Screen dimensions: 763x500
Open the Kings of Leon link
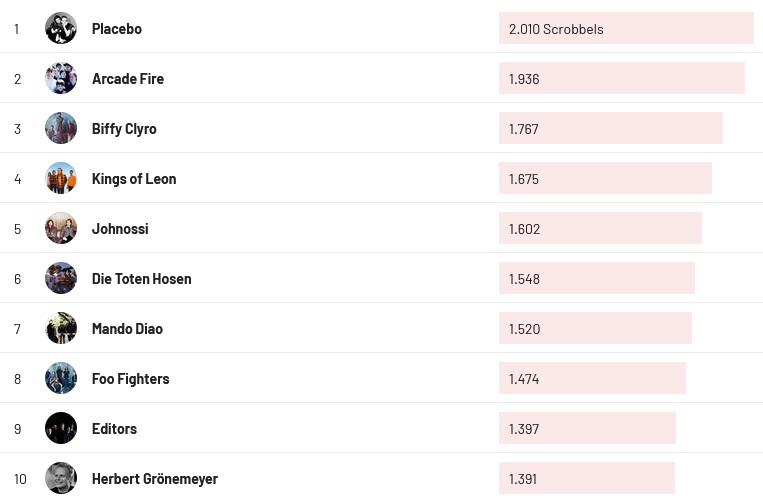click(x=134, y=179)
